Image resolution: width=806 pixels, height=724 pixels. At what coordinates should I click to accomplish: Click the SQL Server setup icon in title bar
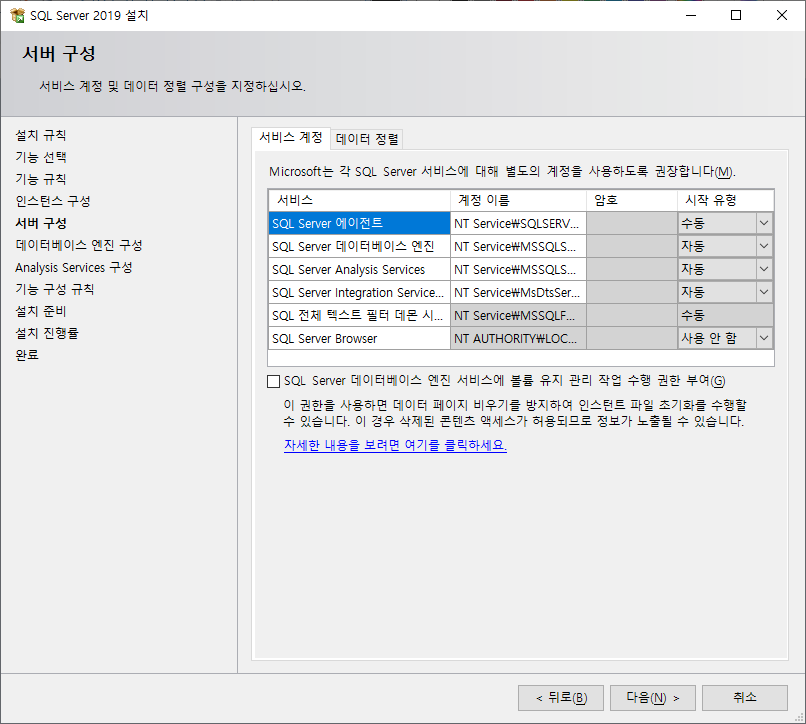point(17,15)
